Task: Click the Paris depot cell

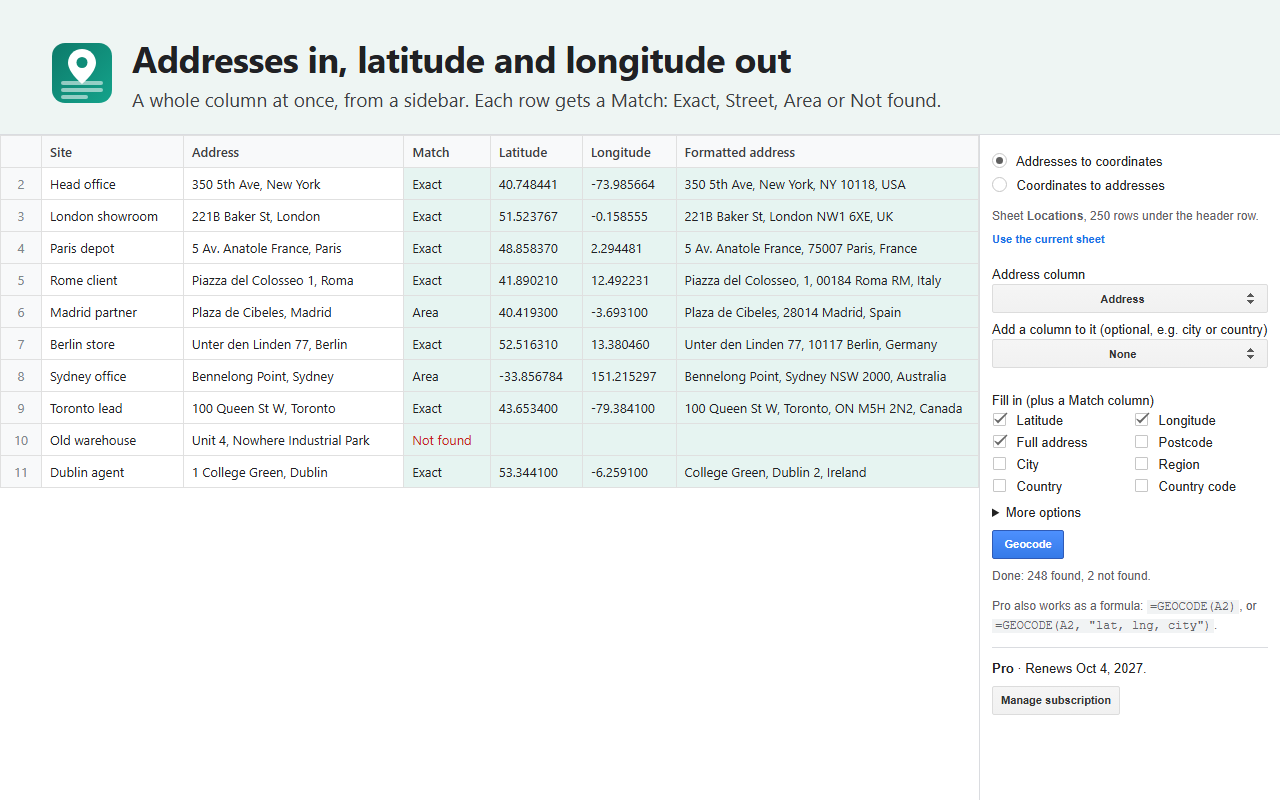Action: [x=112, y=248]
